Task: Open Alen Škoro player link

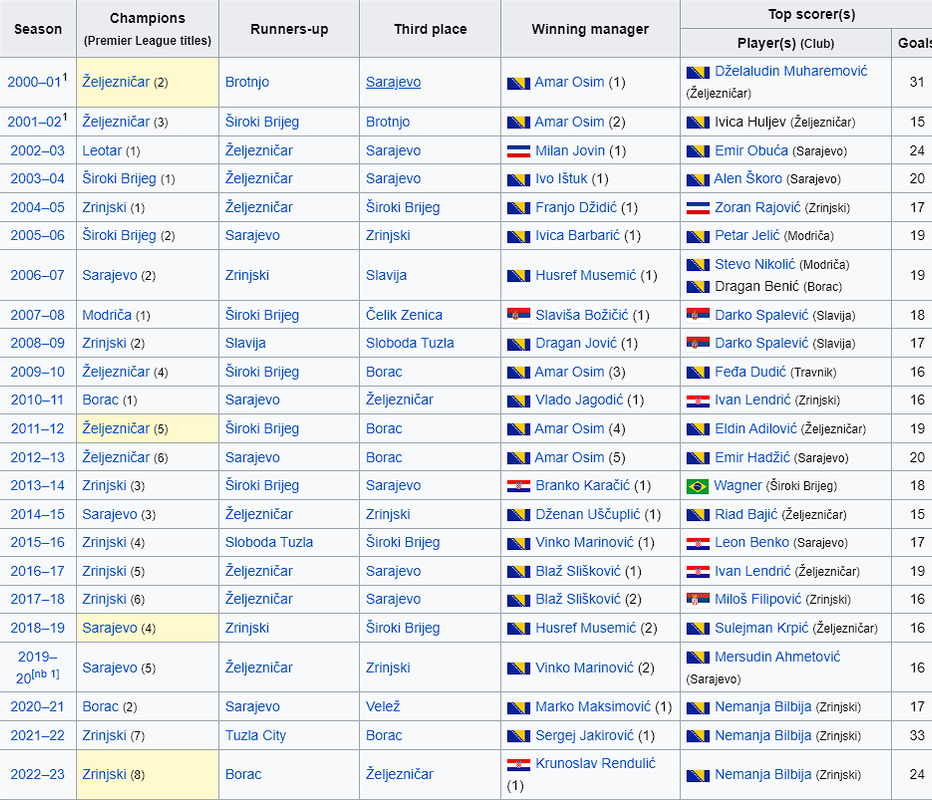Action: (748, 178)
